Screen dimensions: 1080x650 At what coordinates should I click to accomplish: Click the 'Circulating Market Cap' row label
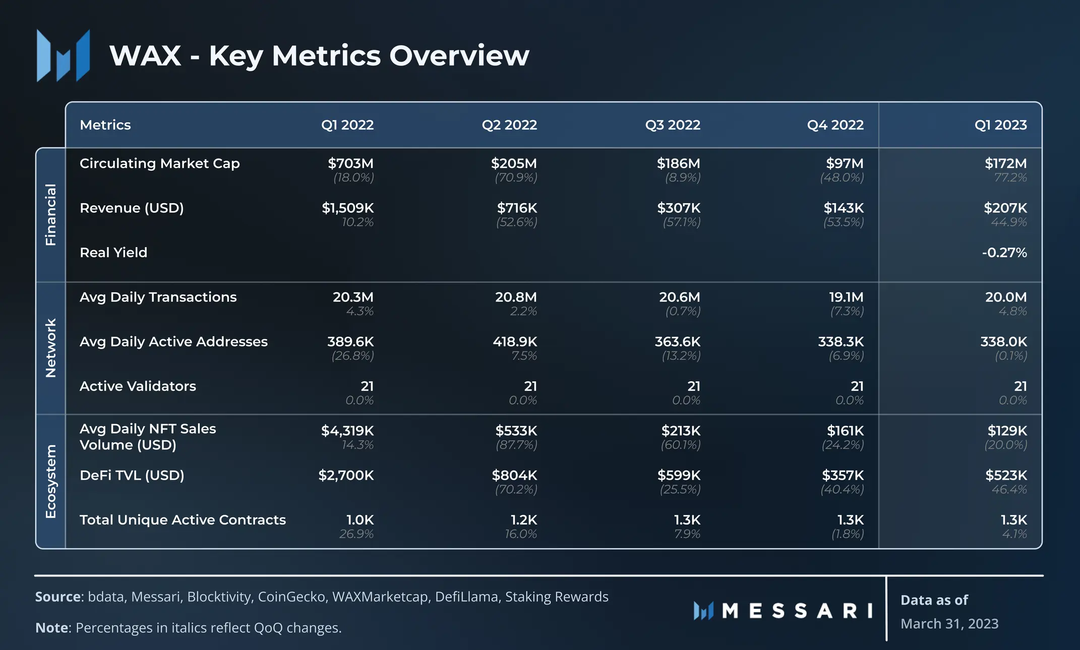[160, 164]
